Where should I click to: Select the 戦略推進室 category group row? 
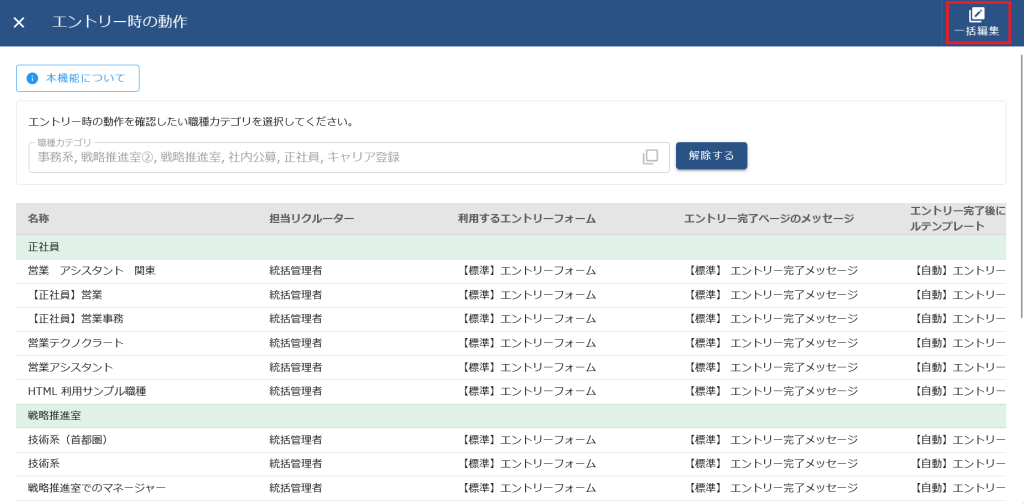(56, 416)
